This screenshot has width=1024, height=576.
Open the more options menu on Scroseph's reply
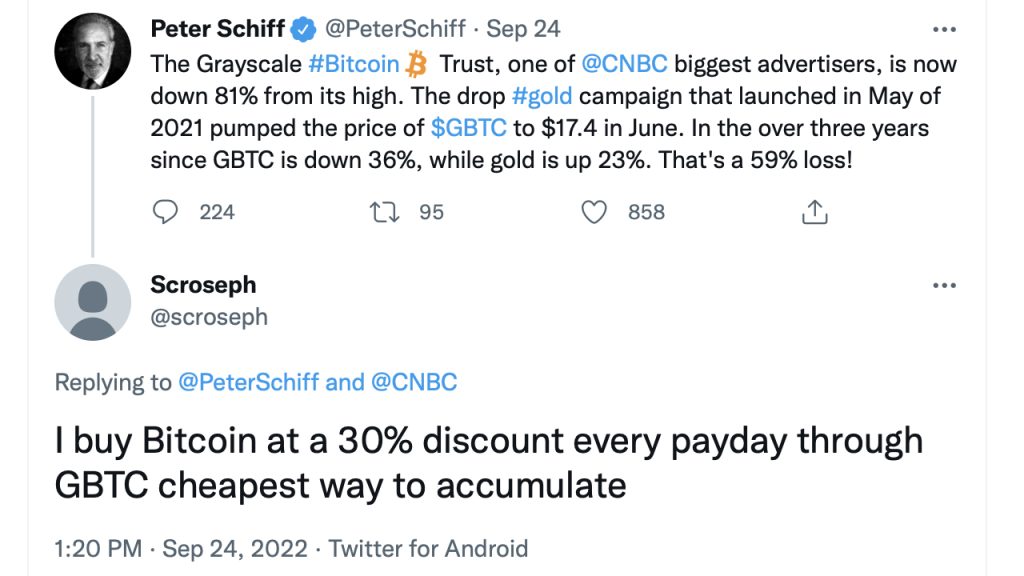[945, 284]
